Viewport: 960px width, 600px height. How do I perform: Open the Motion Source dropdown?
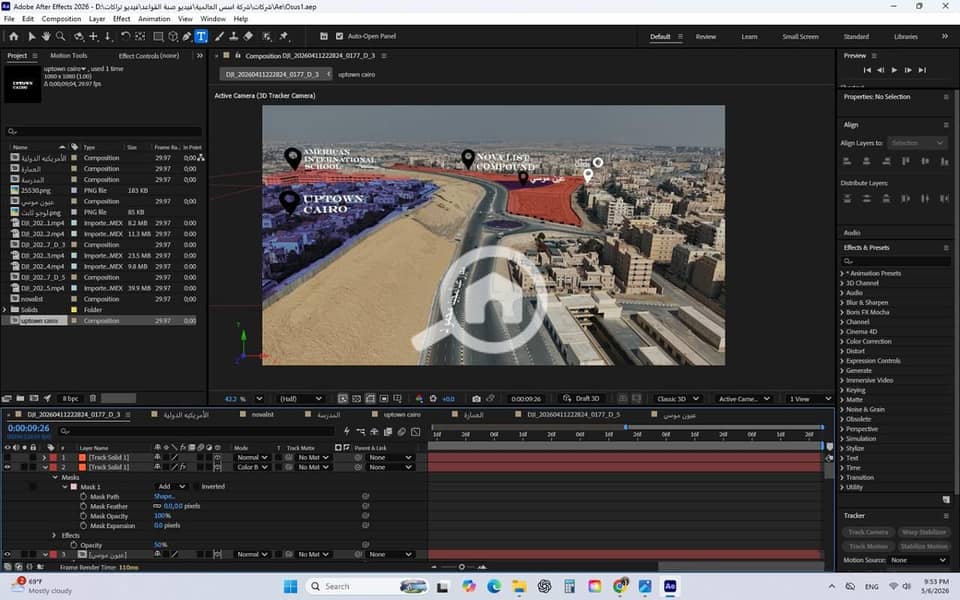918,560
